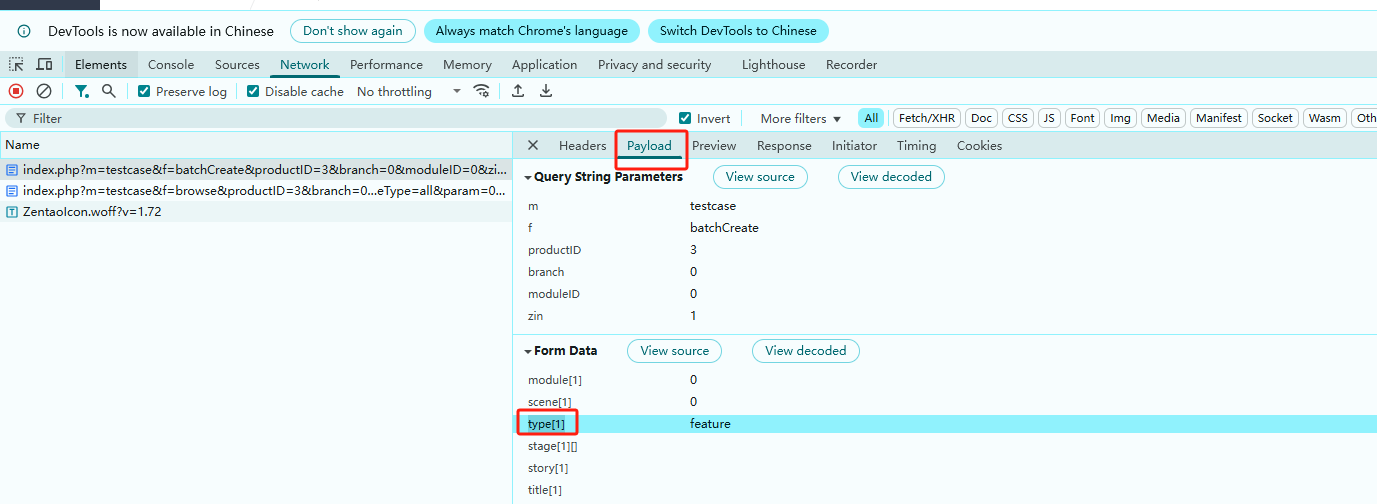
Task: Select the Payload tab
Action: tap(649, 146)
